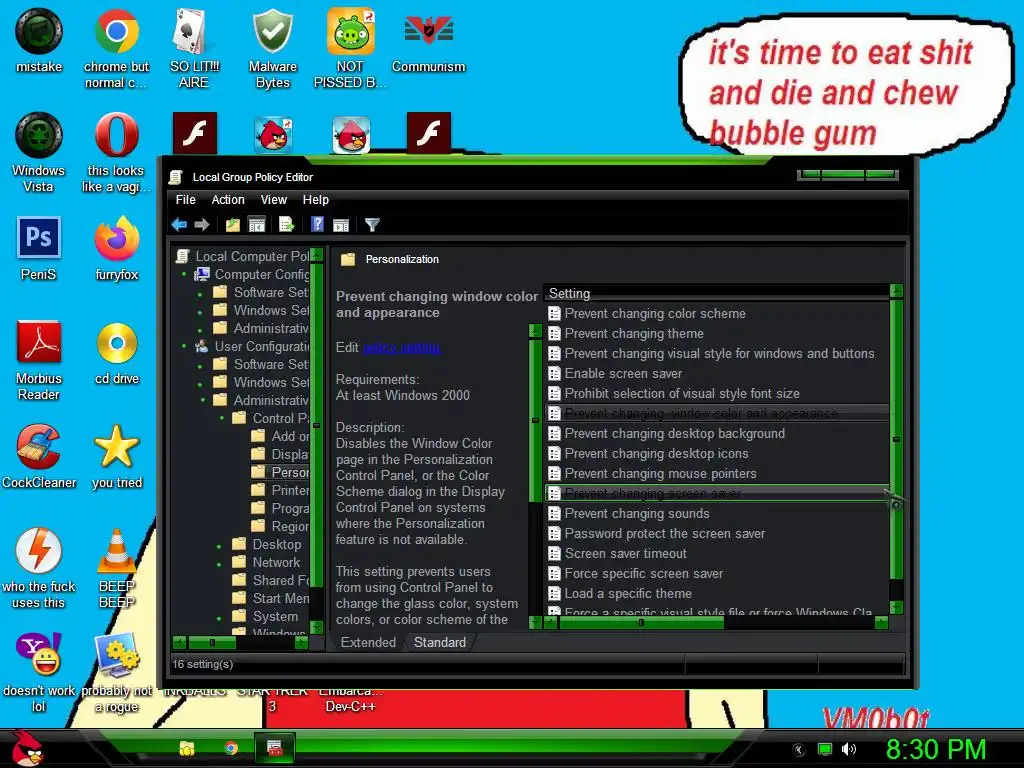Toggle Show/Hide Action Pane icon
This screenshot has height=768, width=1024.
(x=341, y=225)
